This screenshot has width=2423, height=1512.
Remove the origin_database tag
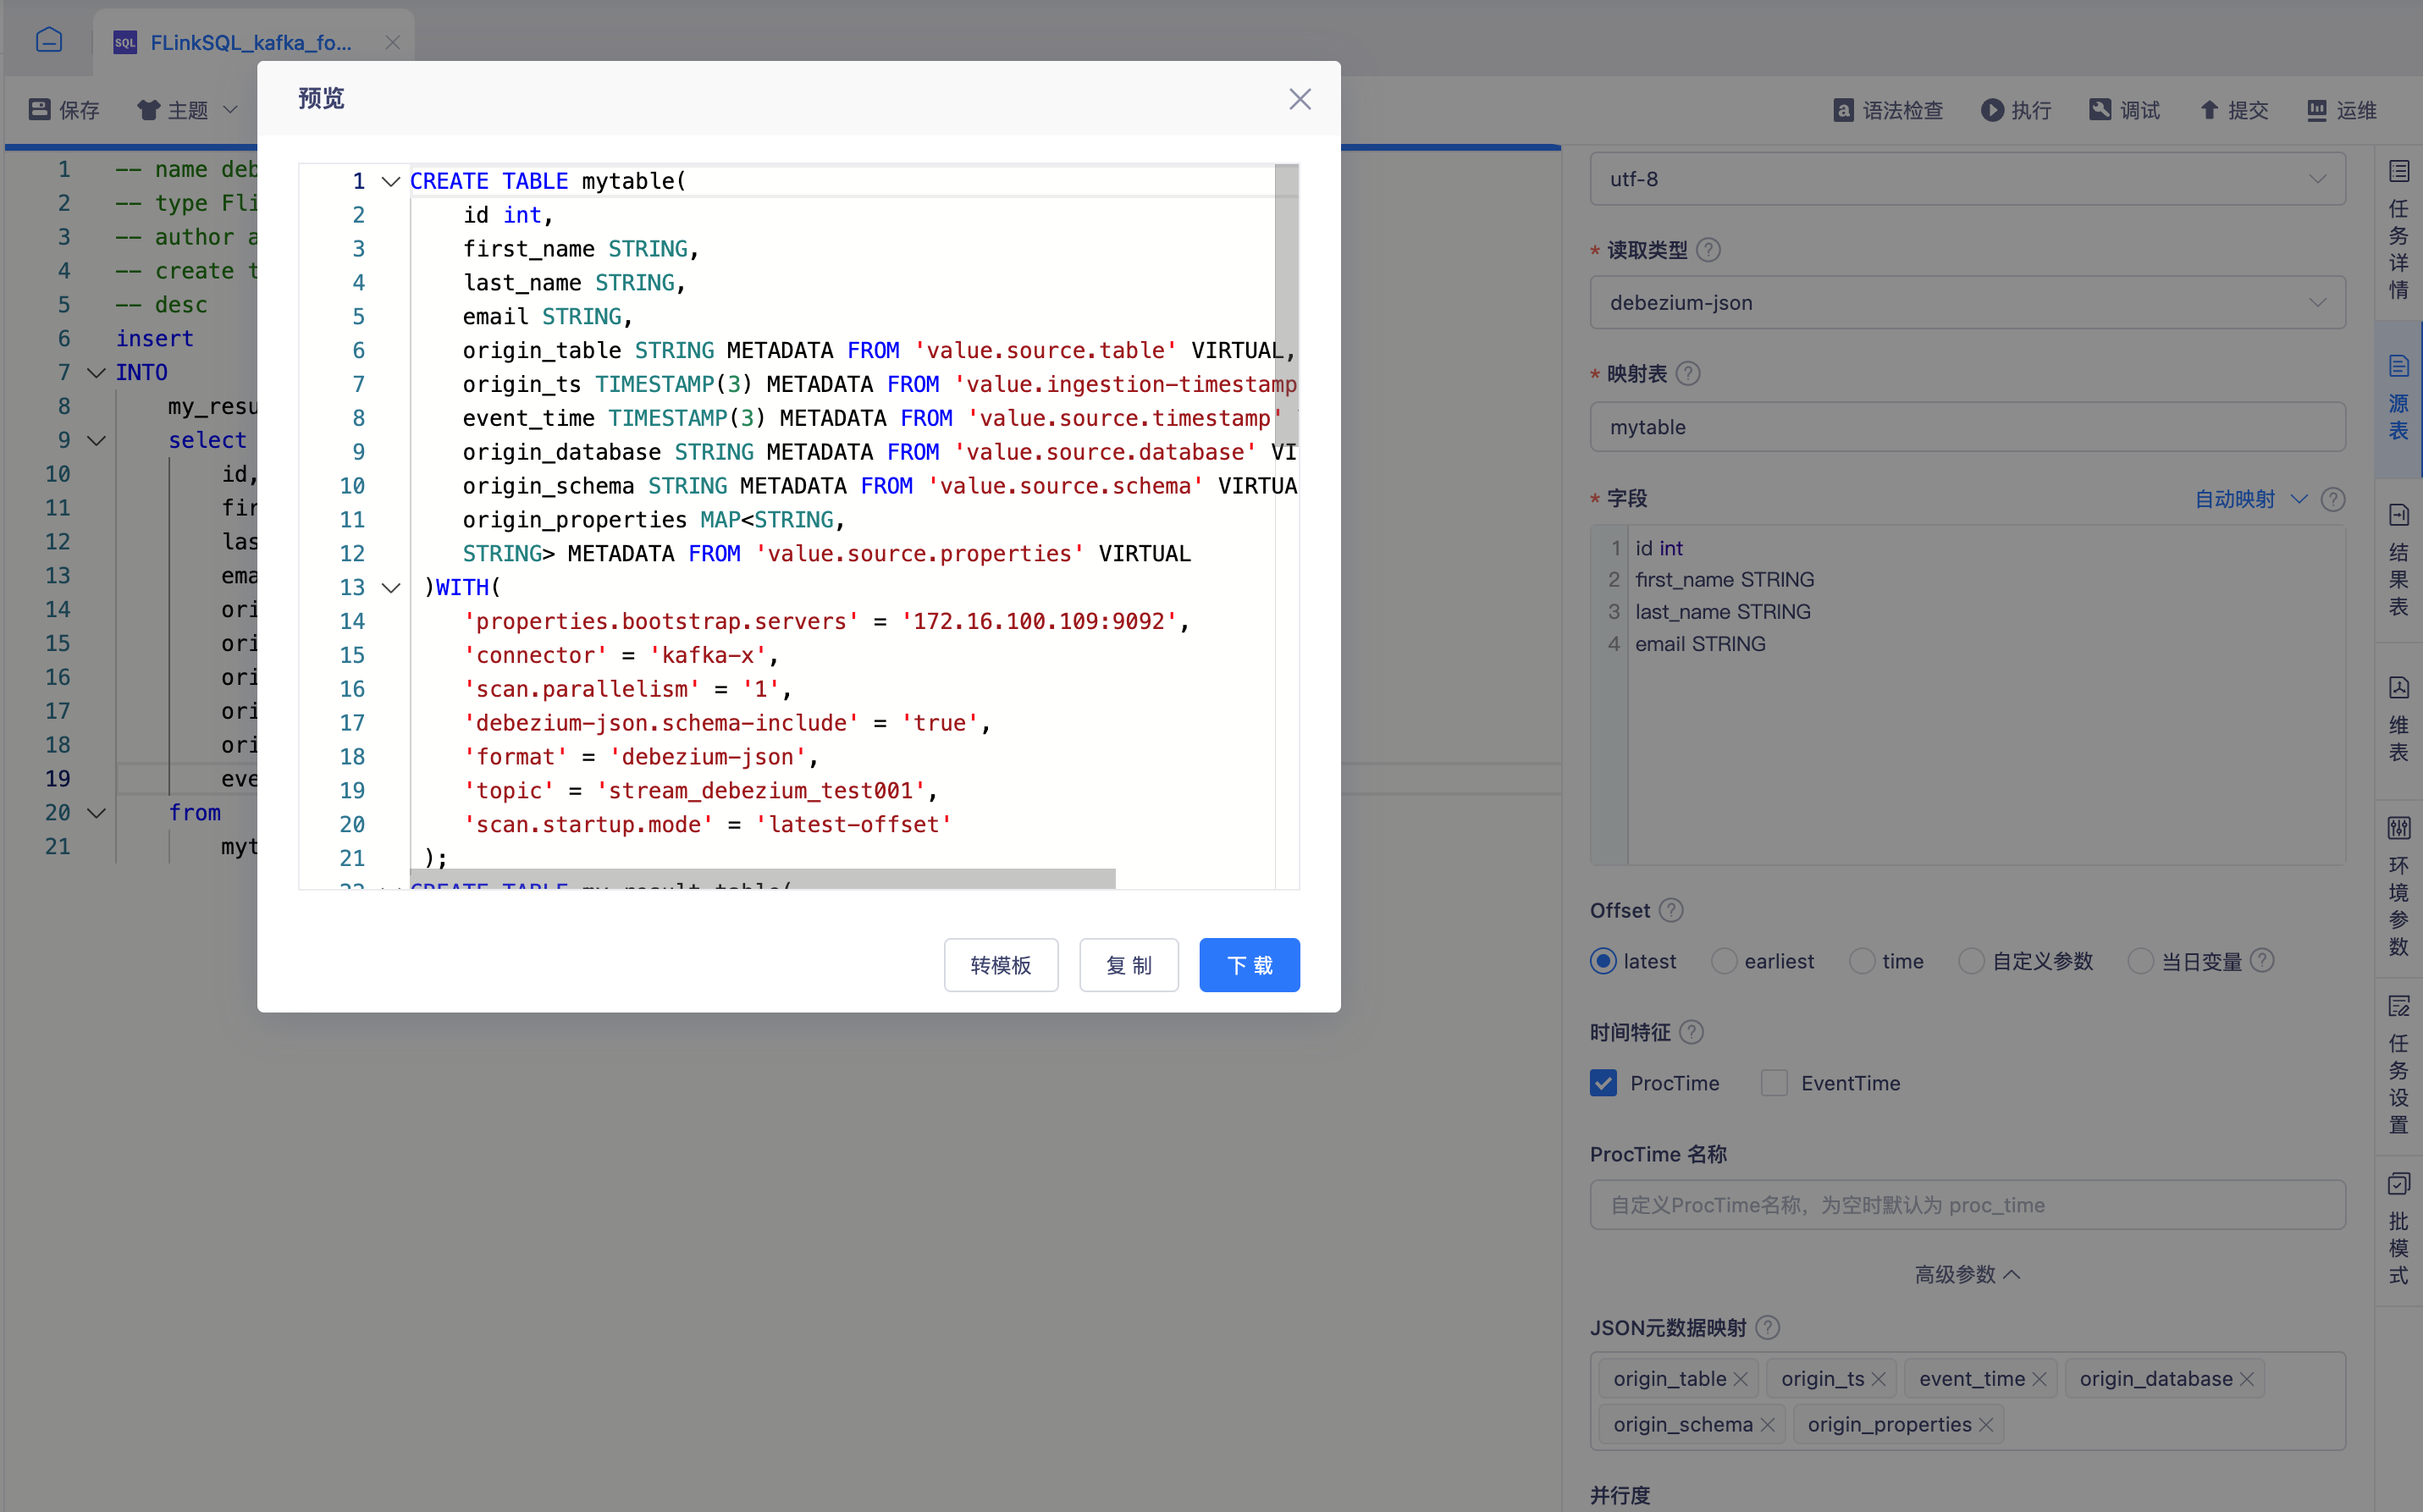pyautogui.click(x=2247, y=1379)
